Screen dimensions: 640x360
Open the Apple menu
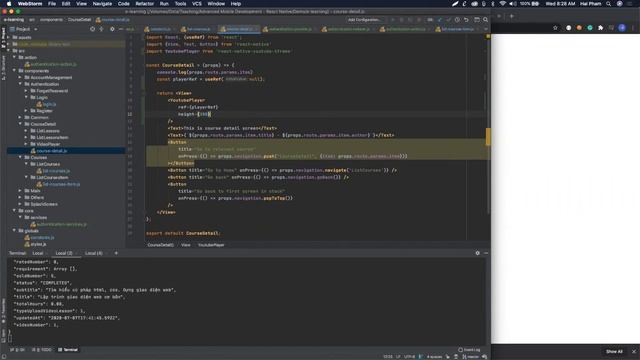[9, 4]
